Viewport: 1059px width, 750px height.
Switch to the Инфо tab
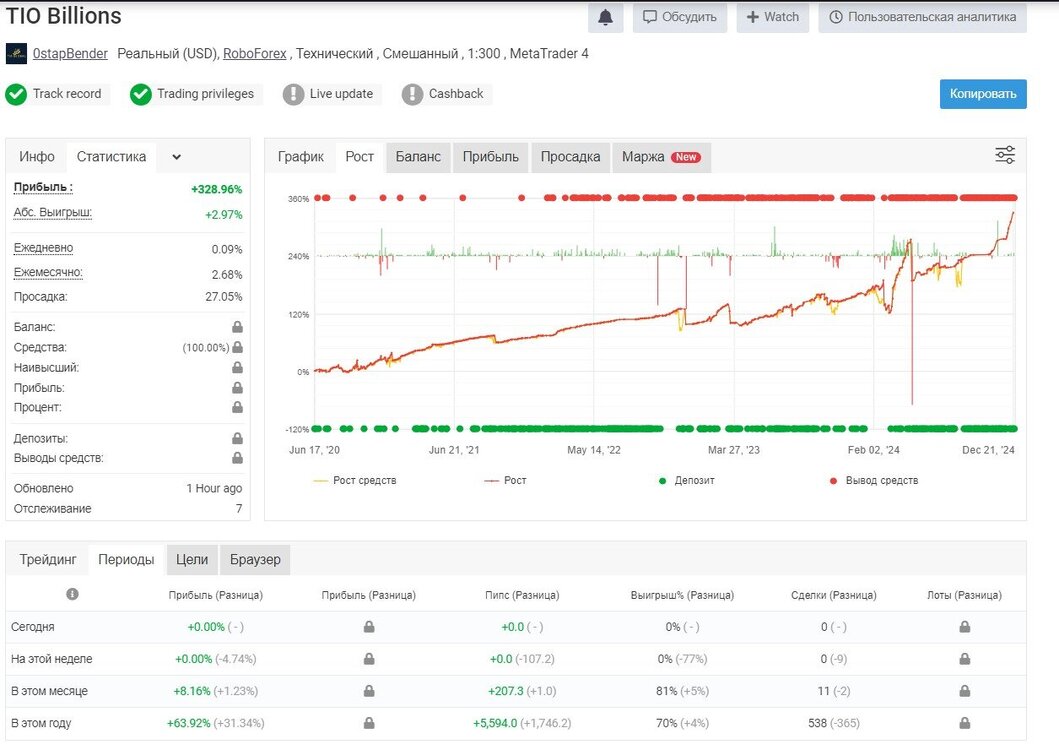click(36, 157)
